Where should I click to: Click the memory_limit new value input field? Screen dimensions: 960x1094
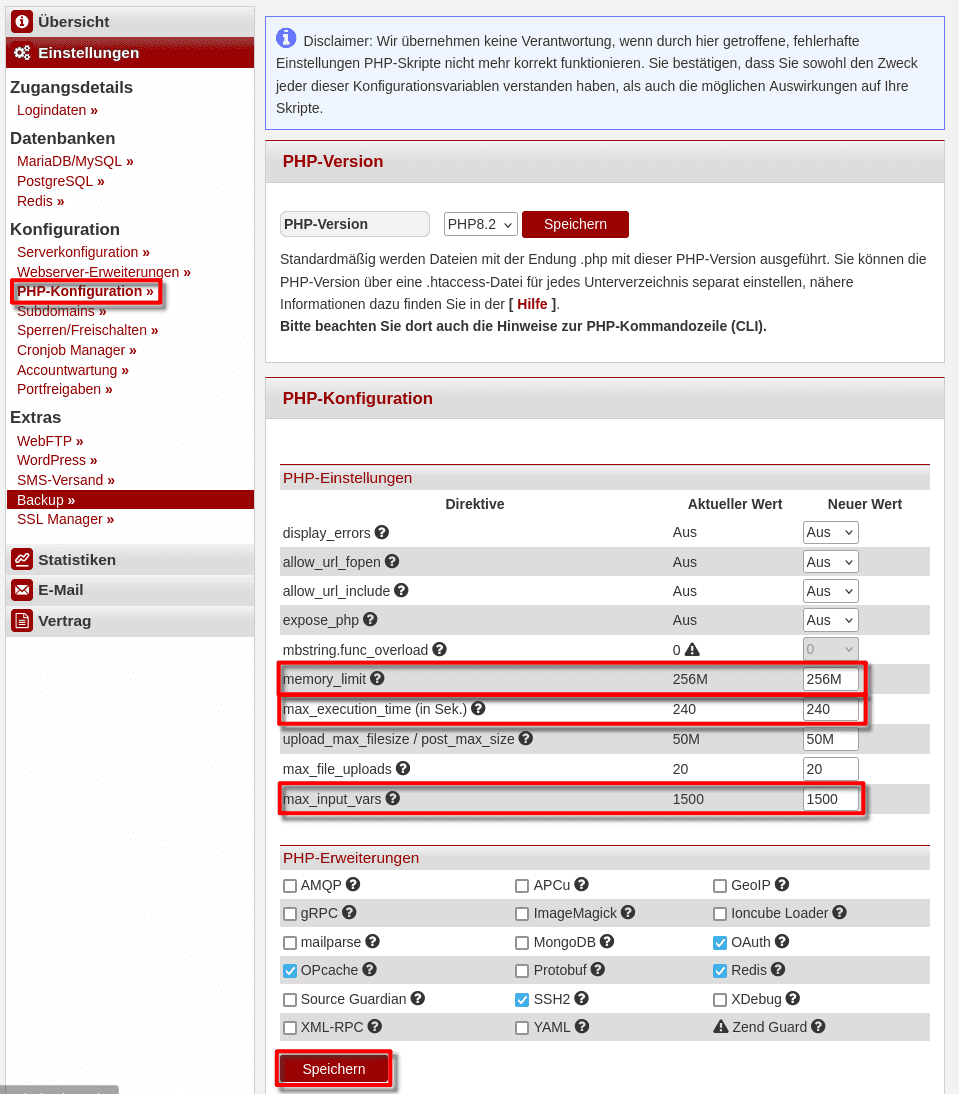[x=830, y=680]
